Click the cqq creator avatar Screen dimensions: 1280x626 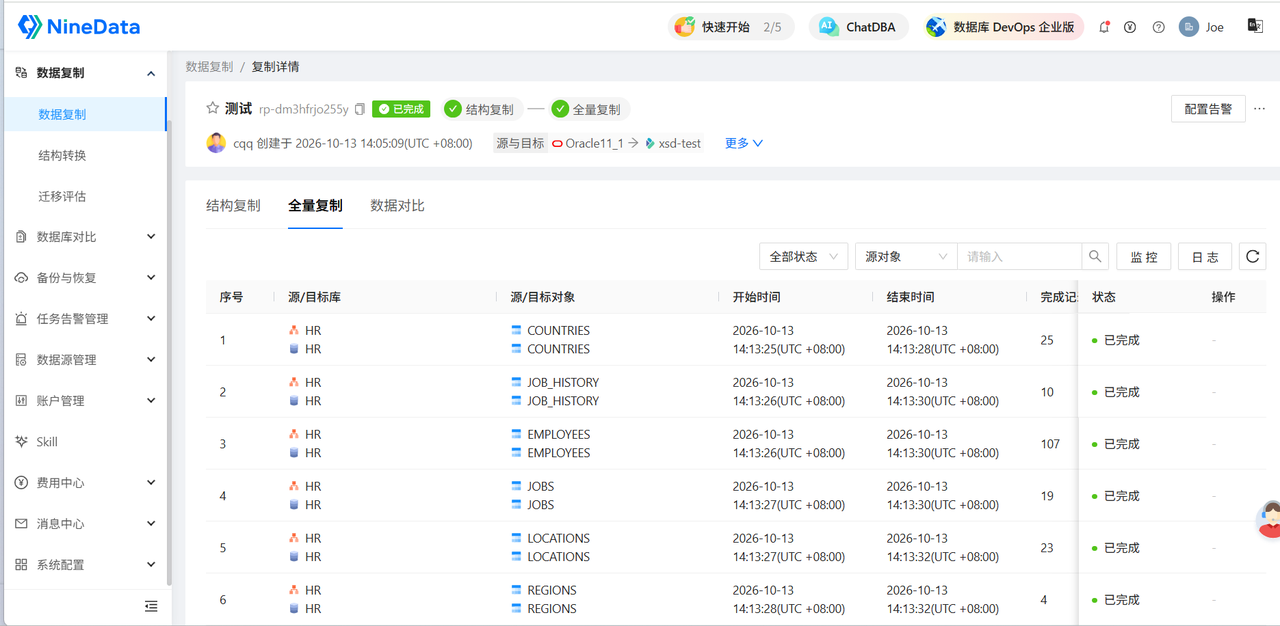(216, 143)
